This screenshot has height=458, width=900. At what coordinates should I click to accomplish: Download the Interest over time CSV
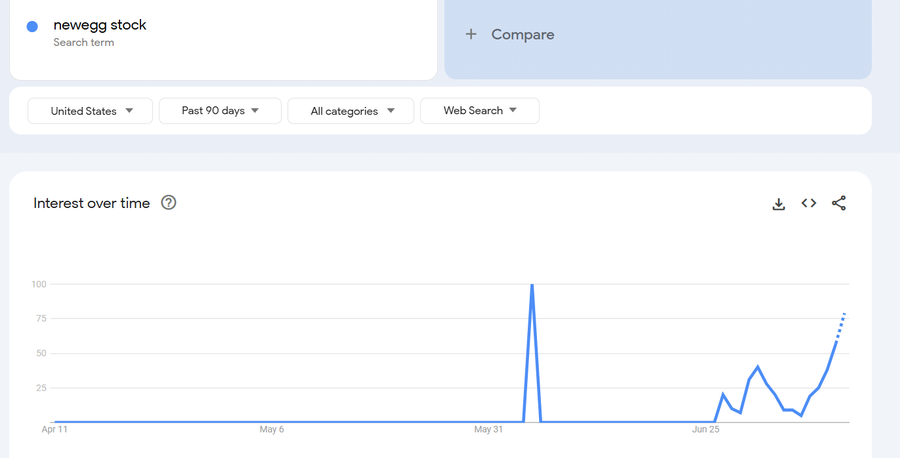pyautogui.click(x=778, y=204)
